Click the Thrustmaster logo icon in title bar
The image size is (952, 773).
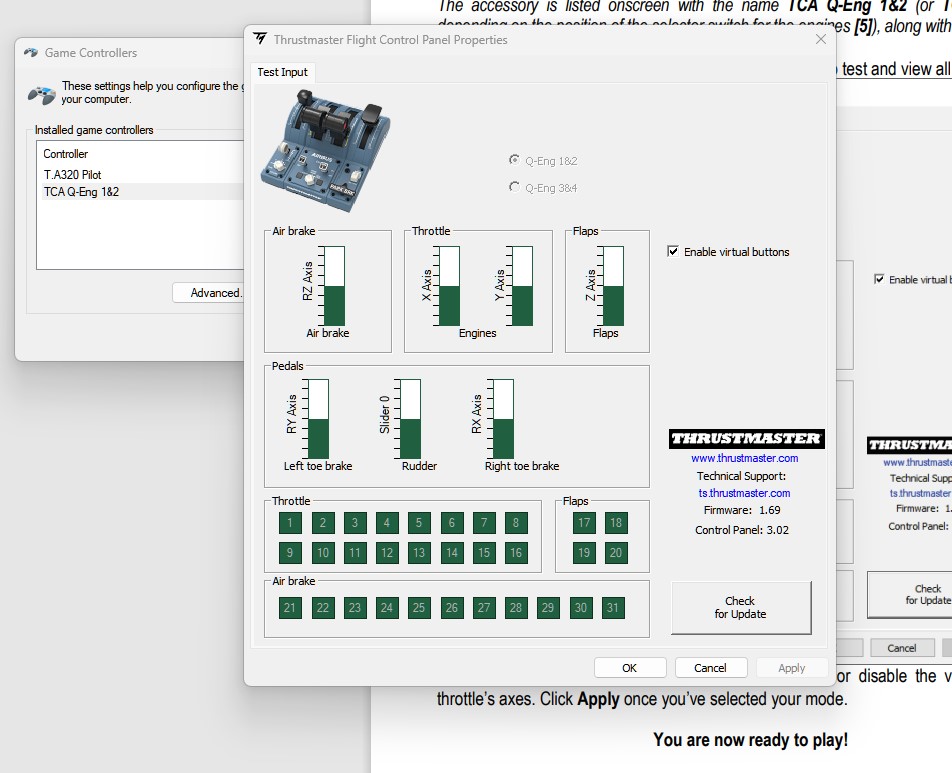click(261, 40)
